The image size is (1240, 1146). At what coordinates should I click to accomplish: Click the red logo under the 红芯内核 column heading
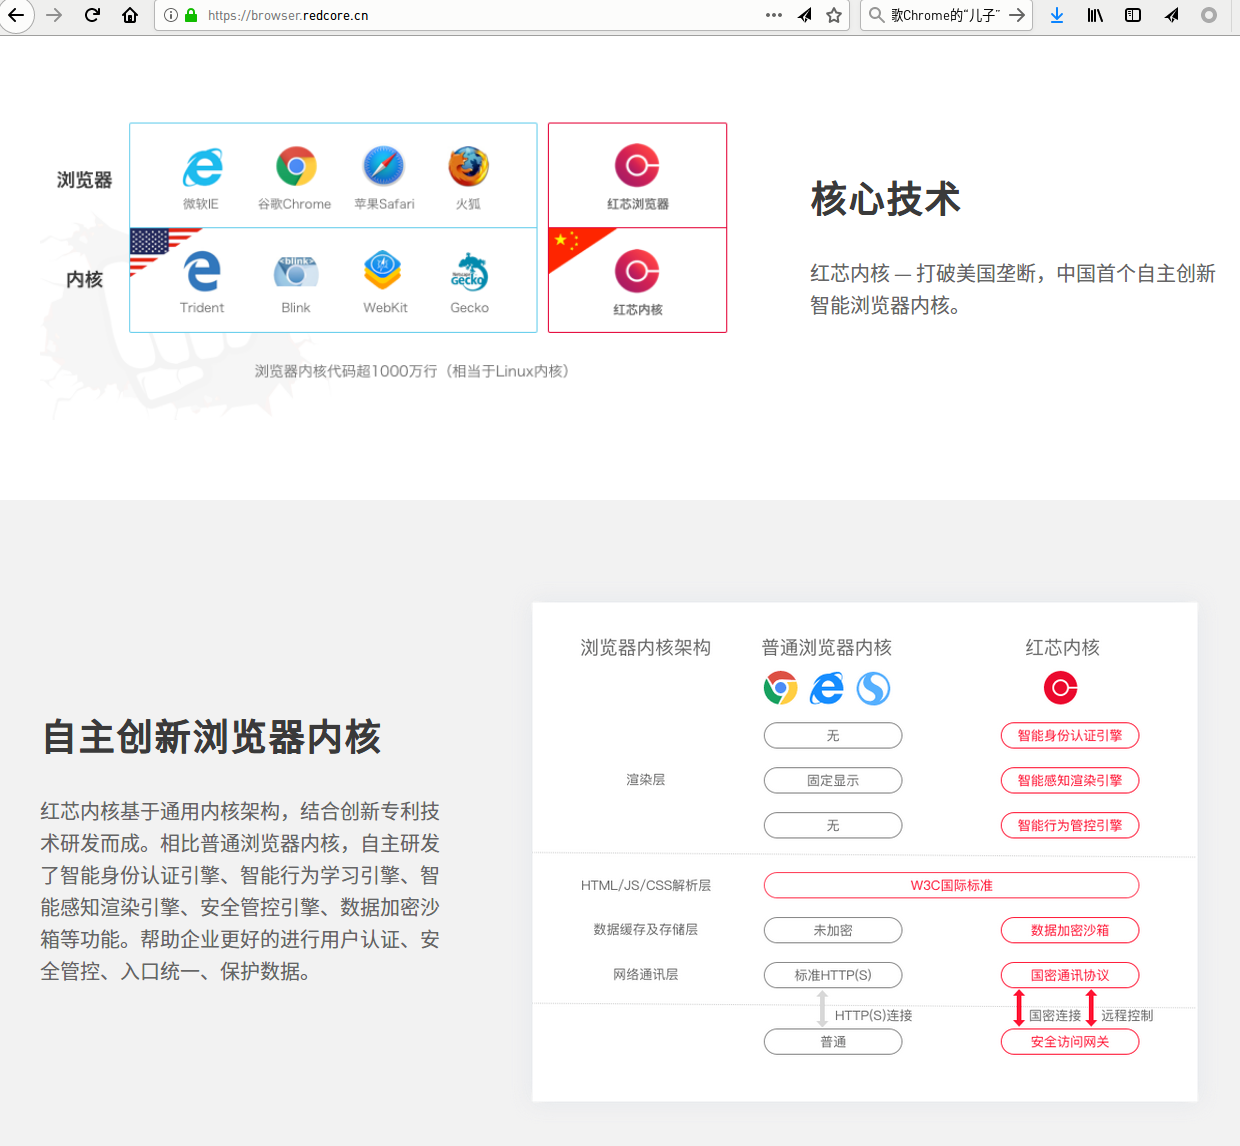click(x=1061, y=688)
